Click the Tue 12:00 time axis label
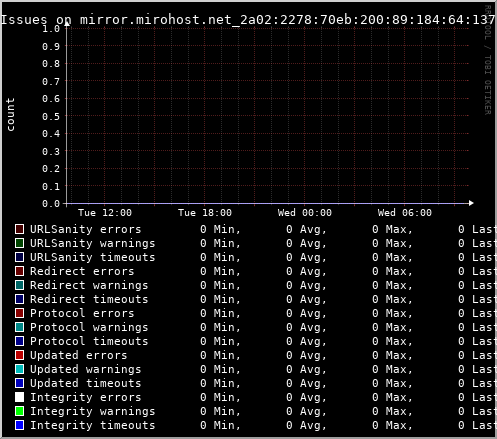 pos(105,213)
